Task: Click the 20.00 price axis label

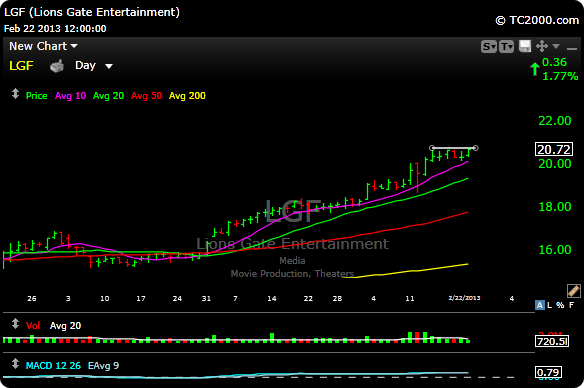Action: [555, 164]
